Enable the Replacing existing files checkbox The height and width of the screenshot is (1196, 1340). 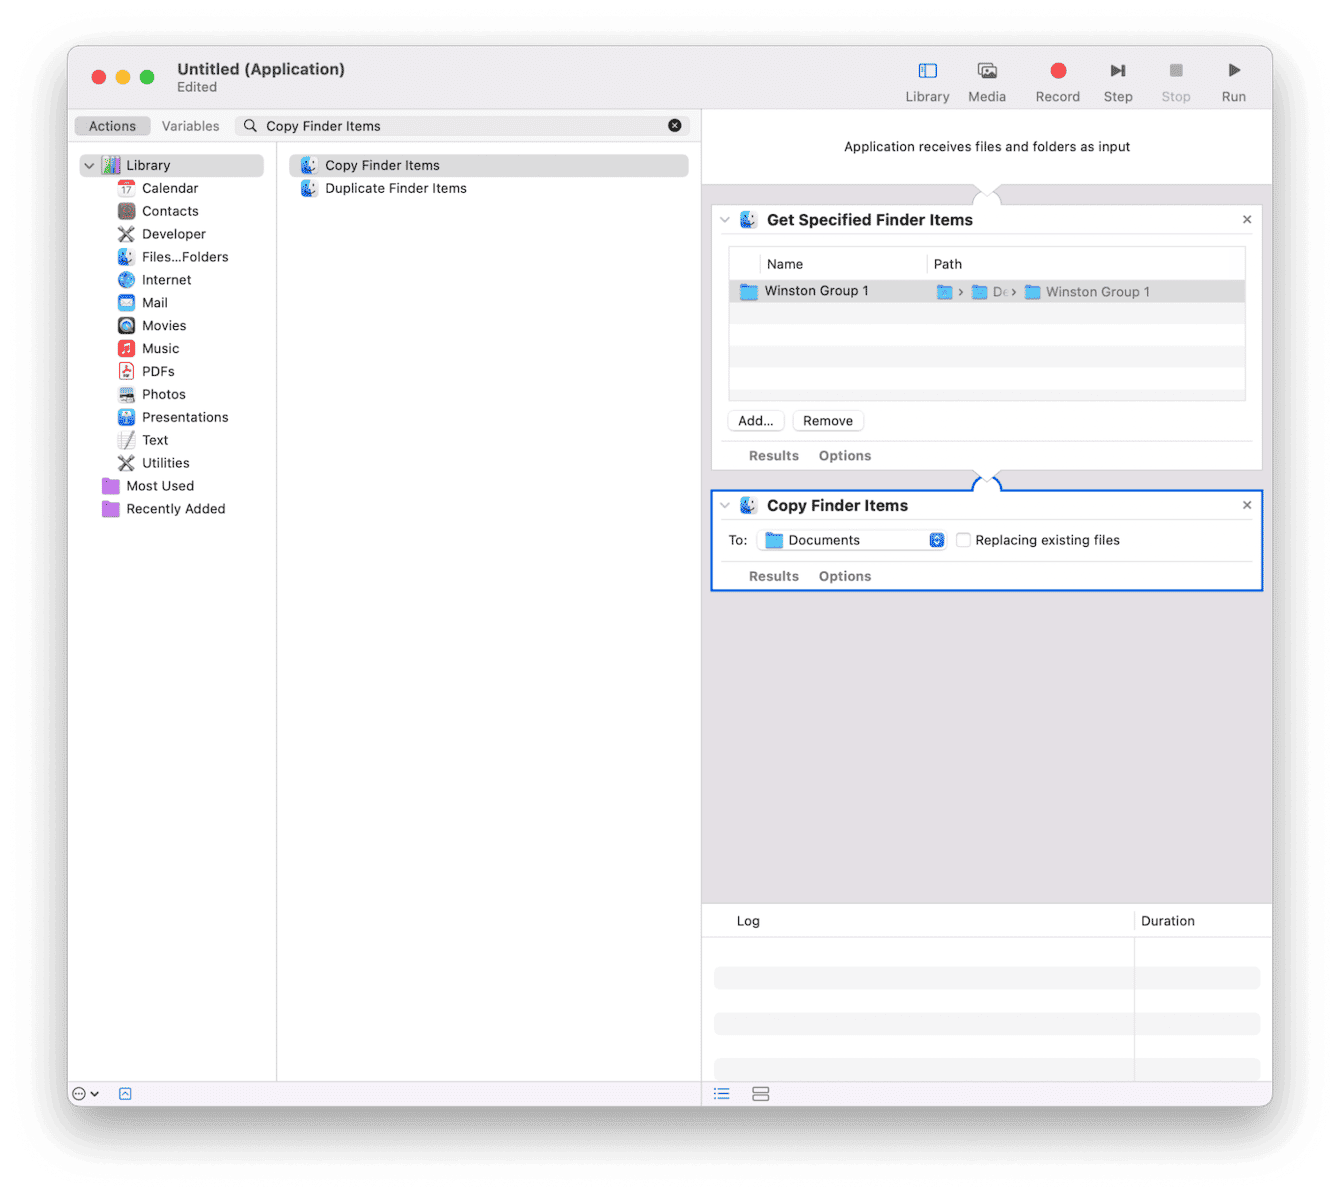pyautogui.click(x=962, y=540)
